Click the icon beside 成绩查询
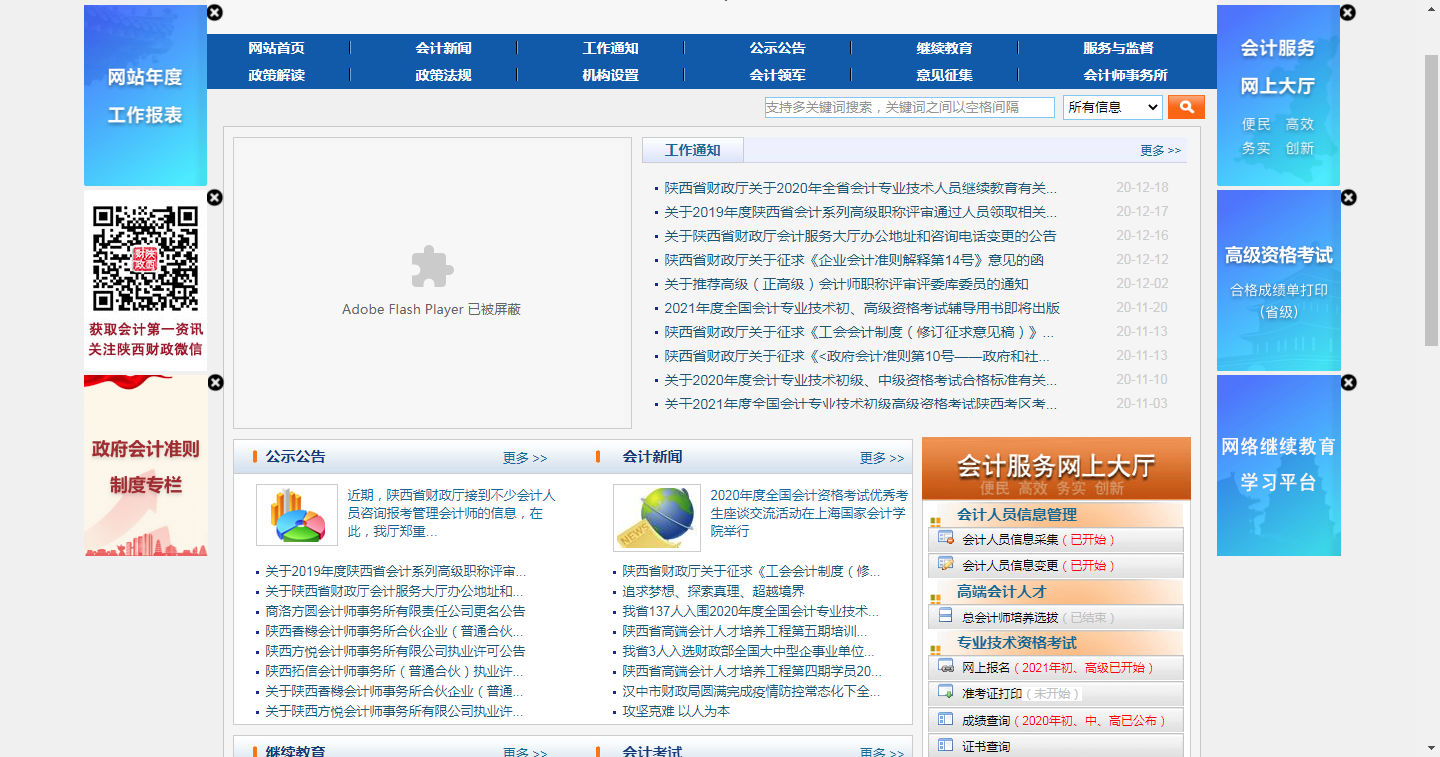This screenshot has width=1440, height=757. [945, 719]
